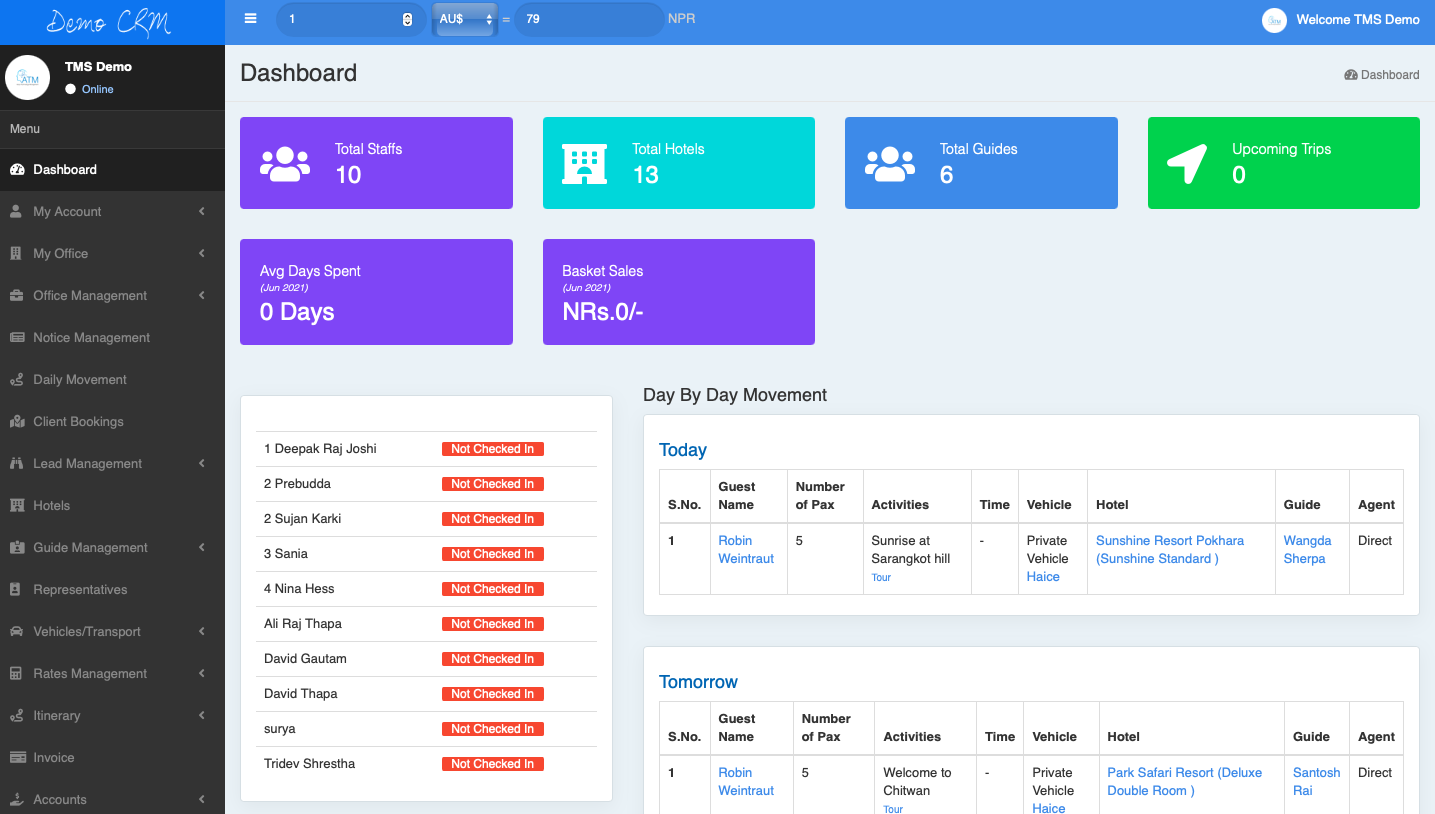Click the Office Management briefcase icon

(16, 296)
